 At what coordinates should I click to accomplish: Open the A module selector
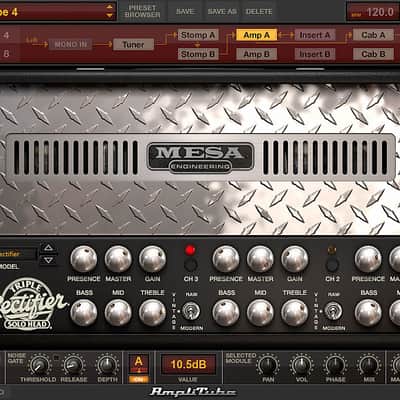coord(139,364)
